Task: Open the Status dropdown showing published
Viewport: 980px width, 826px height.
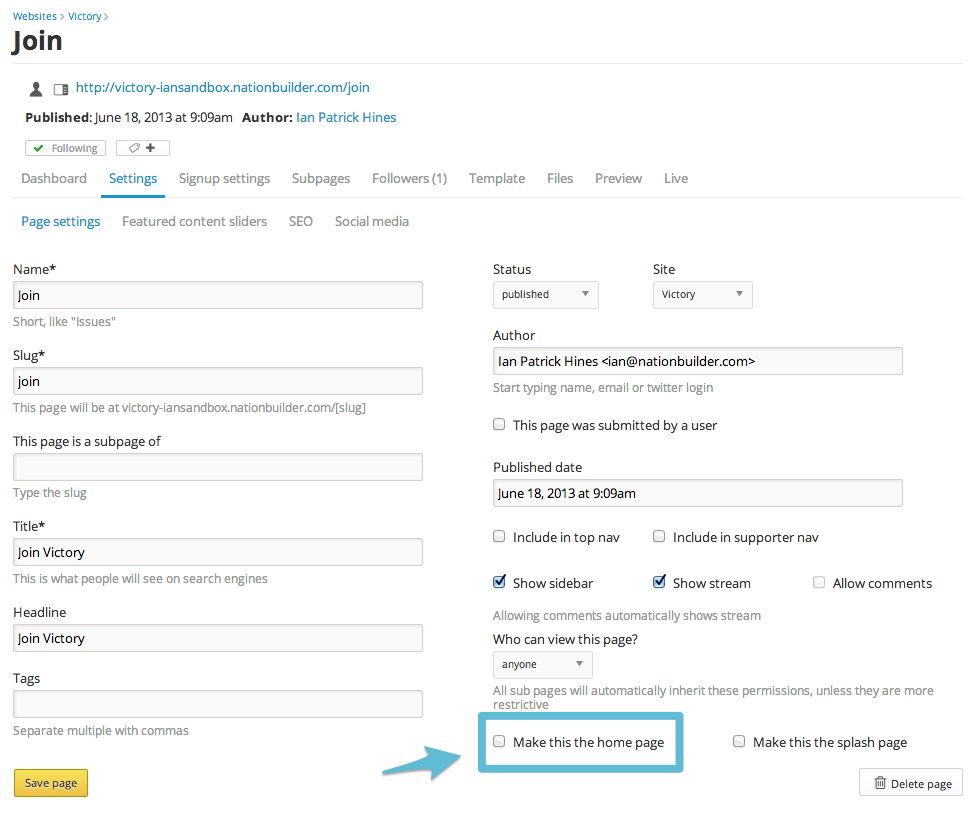Action: (x=546, y=295)
